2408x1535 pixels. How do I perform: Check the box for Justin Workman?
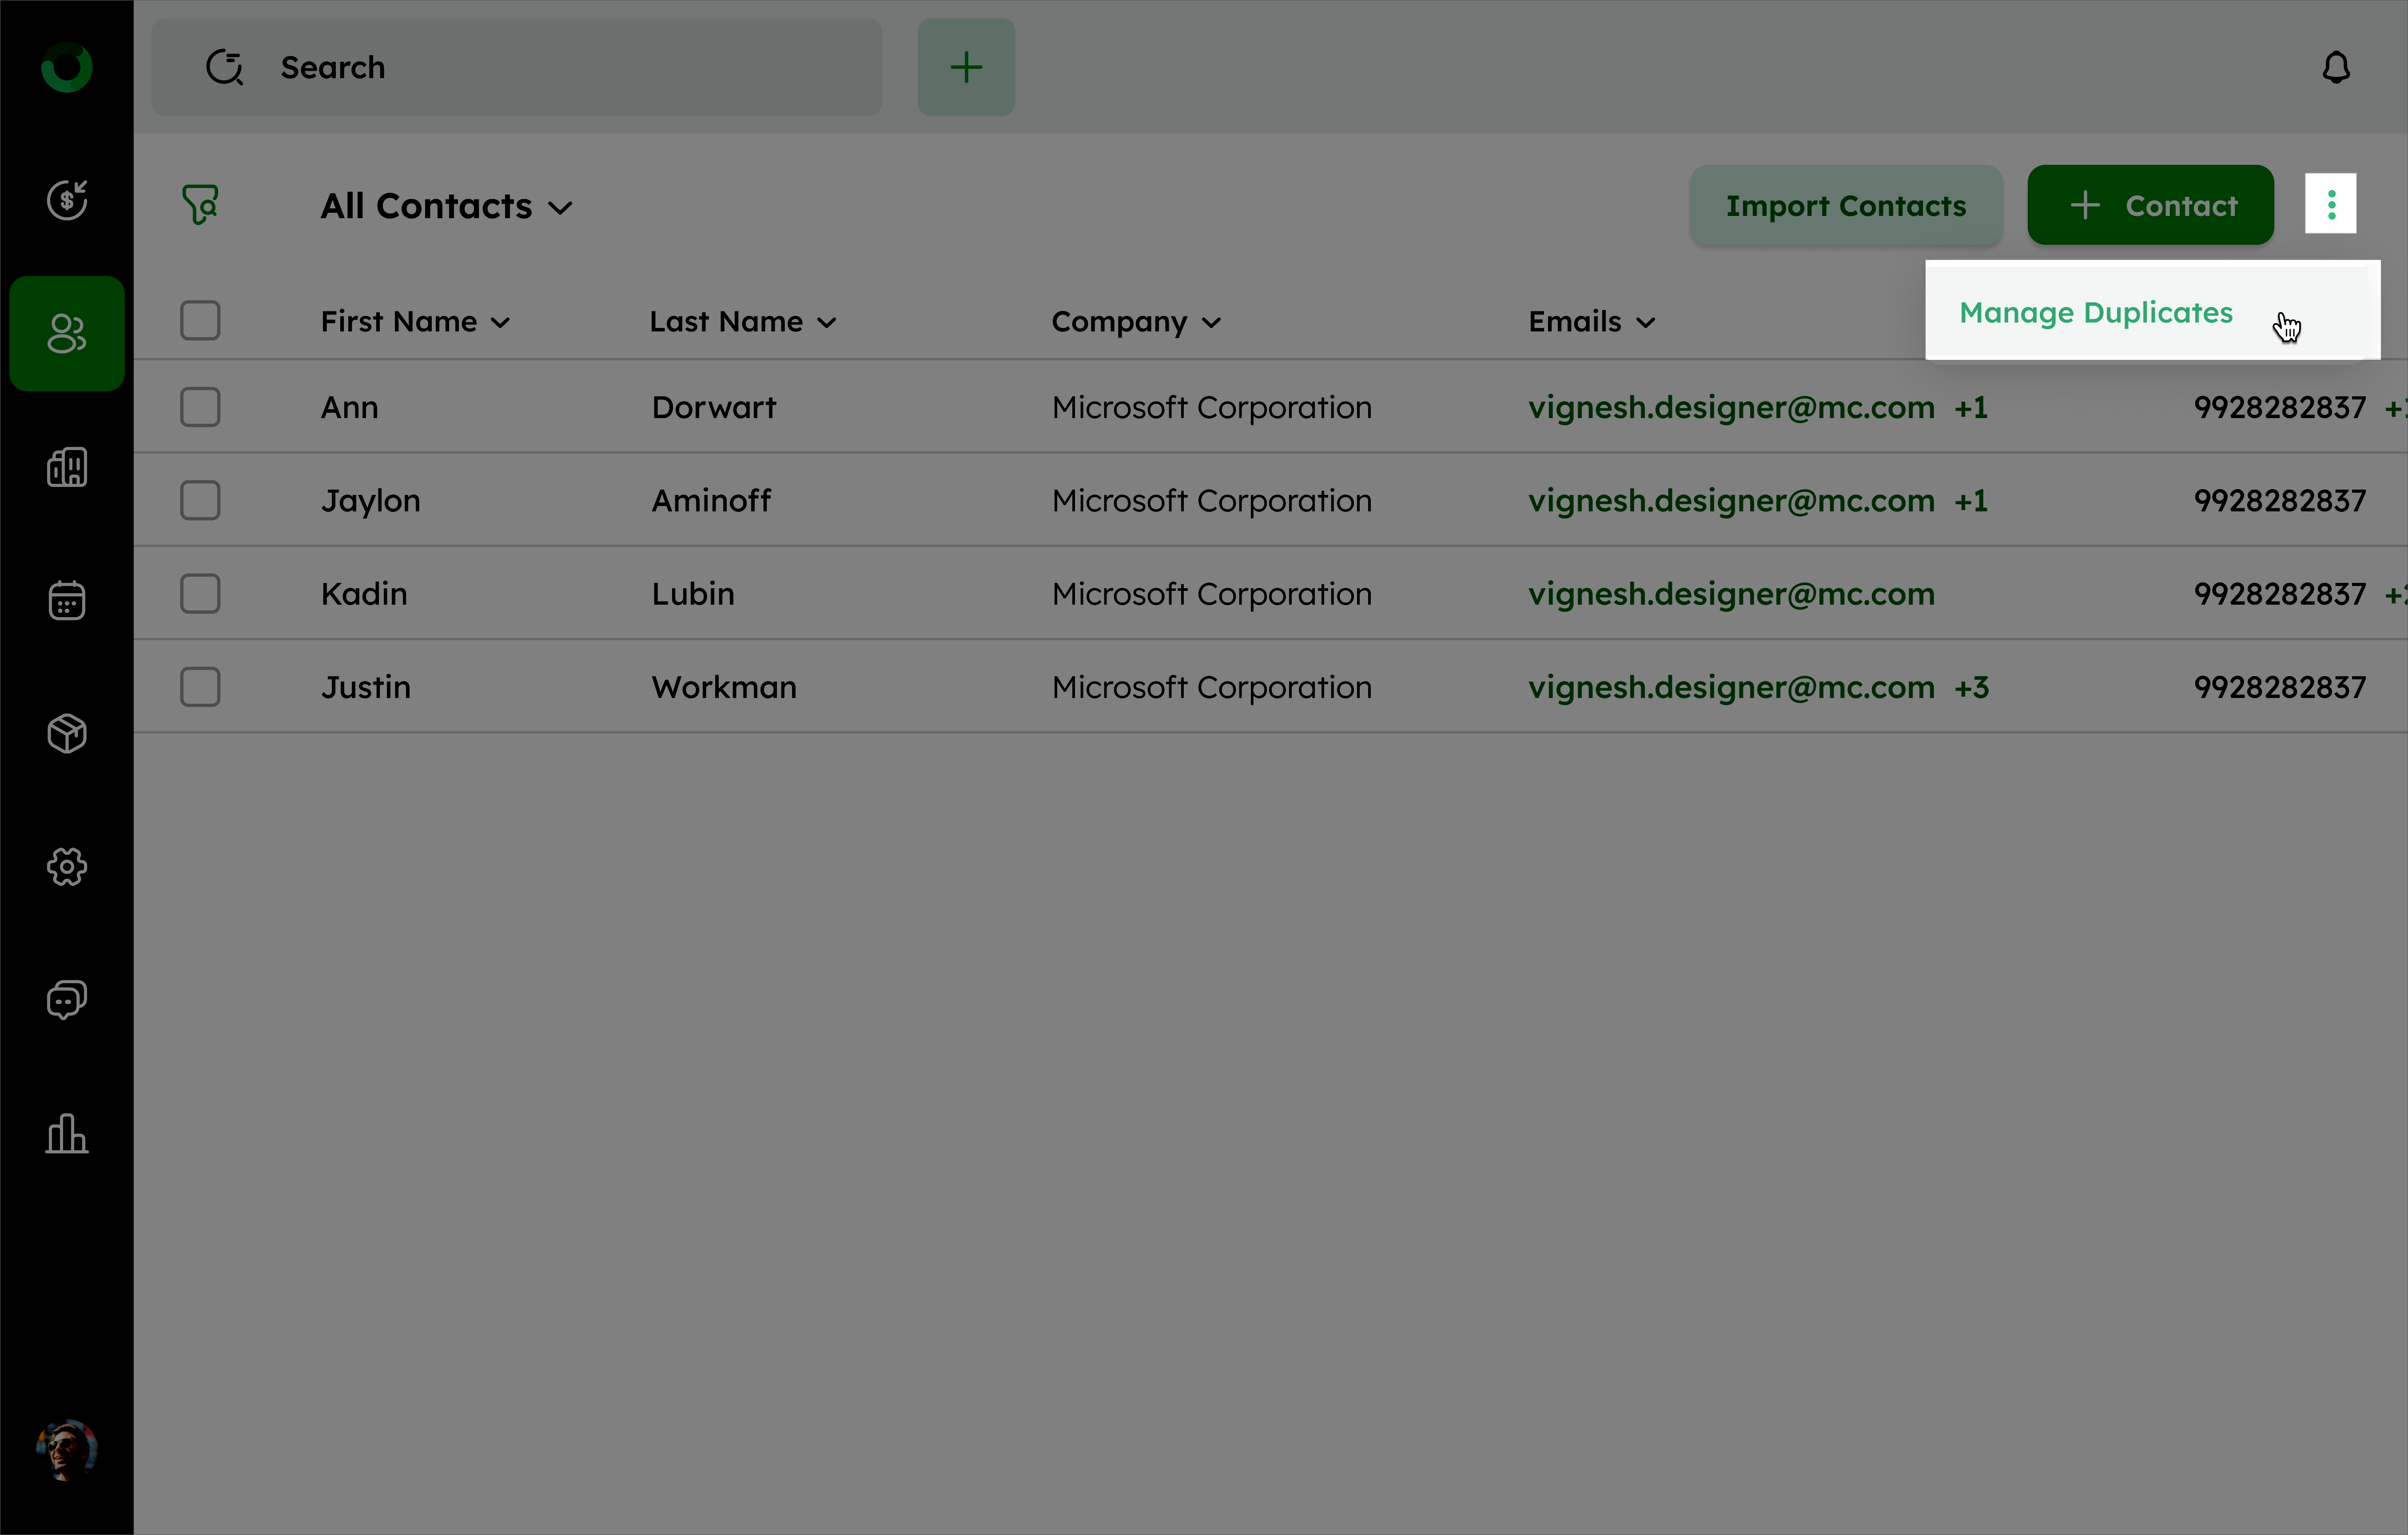click(200, 687)
